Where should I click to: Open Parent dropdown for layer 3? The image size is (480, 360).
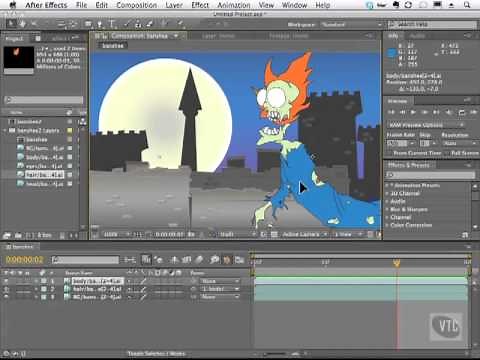tap(220, 297)
